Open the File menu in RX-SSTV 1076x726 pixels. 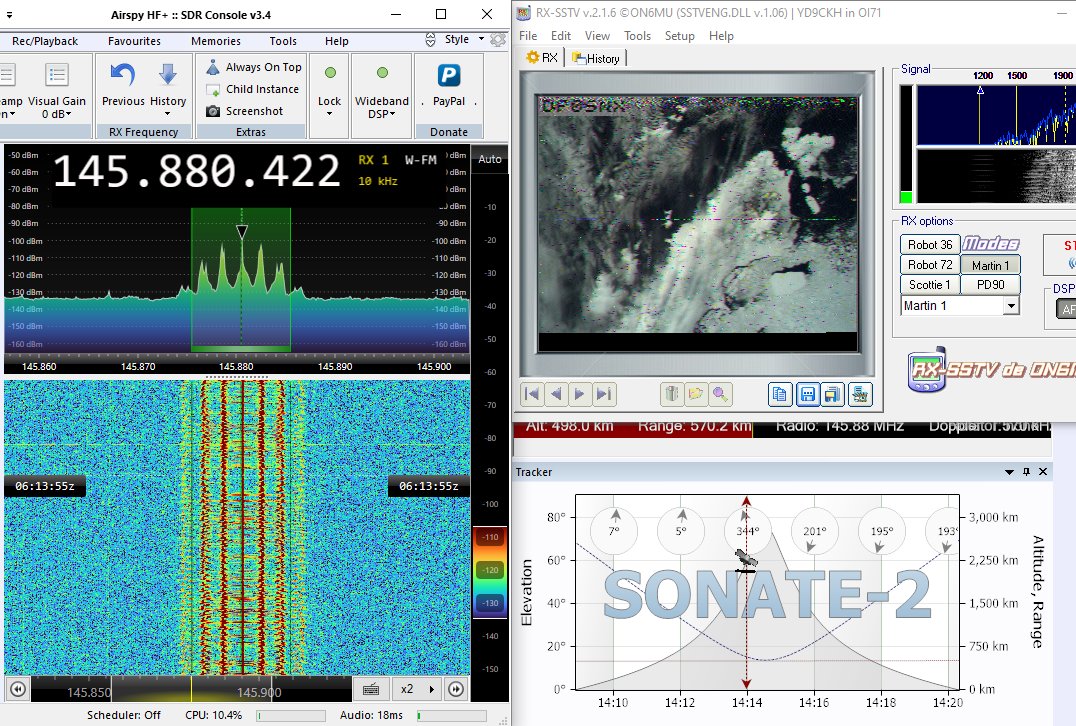pos(528,36)
